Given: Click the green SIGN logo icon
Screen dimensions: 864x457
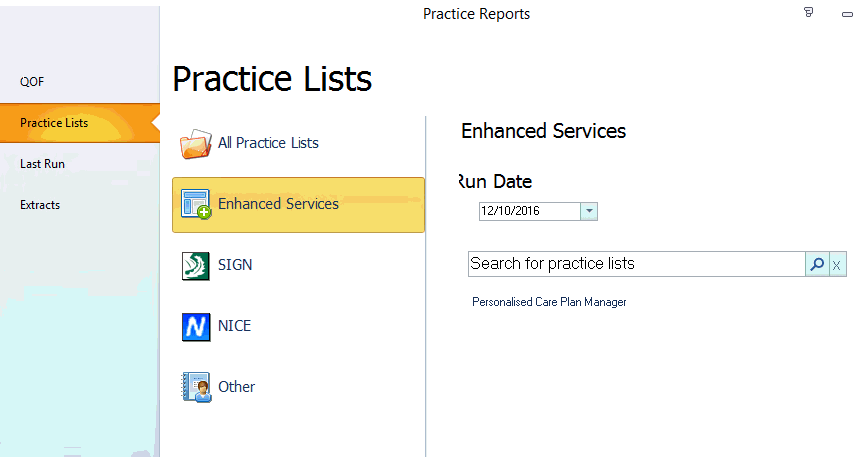Looking at the screenshot, I should (x=196, y=266).
